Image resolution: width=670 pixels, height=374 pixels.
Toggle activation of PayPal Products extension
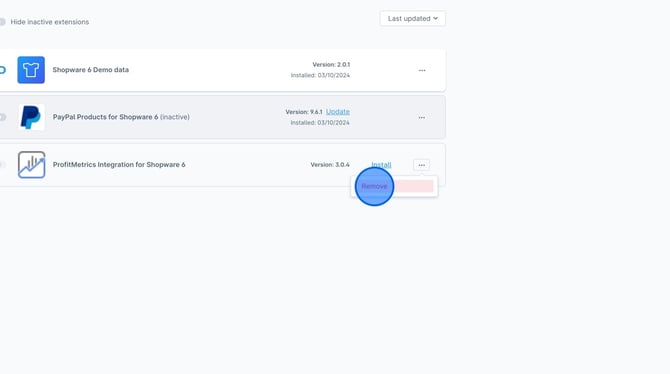2,117
